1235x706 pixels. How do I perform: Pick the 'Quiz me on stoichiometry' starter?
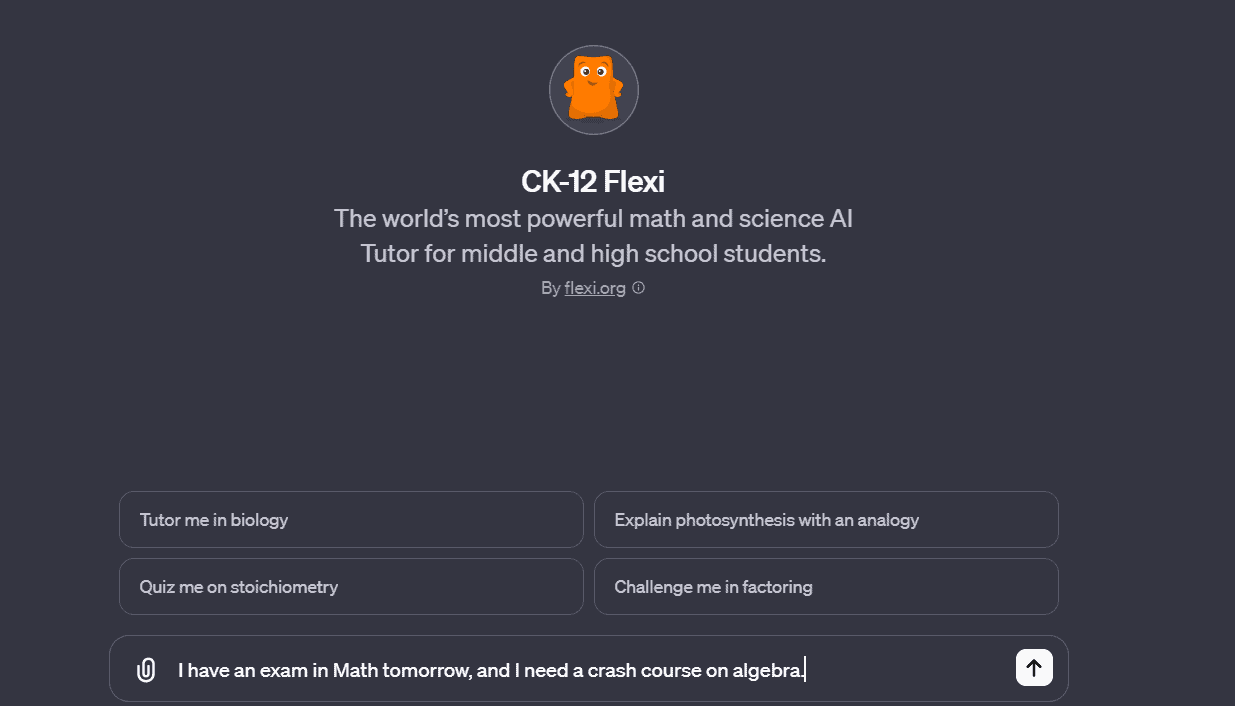tap(351, 587)
